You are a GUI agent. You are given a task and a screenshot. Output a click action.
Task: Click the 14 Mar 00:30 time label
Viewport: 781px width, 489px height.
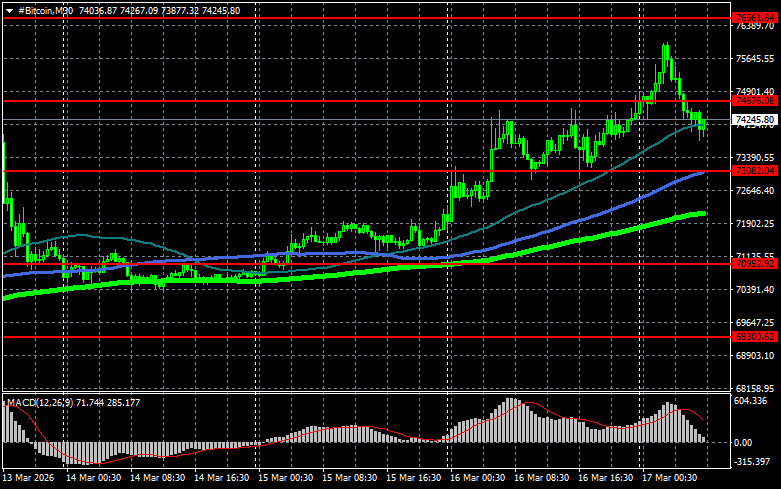coord(94,478)
